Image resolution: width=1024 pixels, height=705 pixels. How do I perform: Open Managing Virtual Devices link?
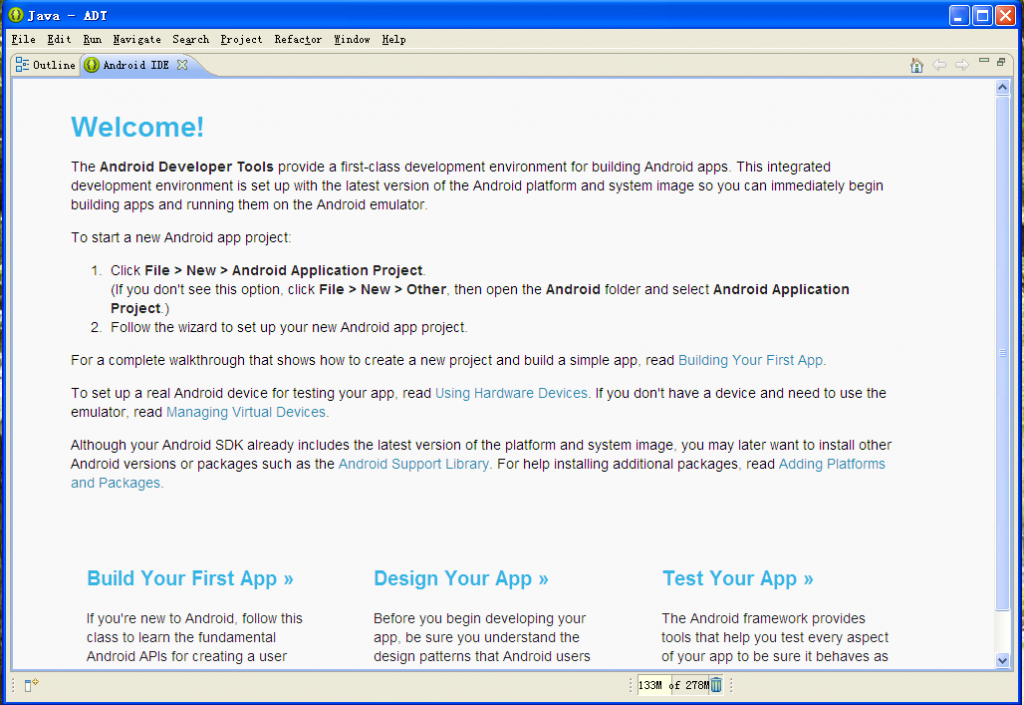point(246,412)
